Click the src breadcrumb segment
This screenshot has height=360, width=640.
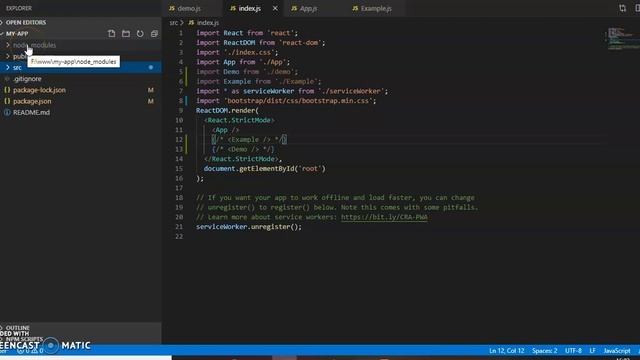click(x=173, y=23)
